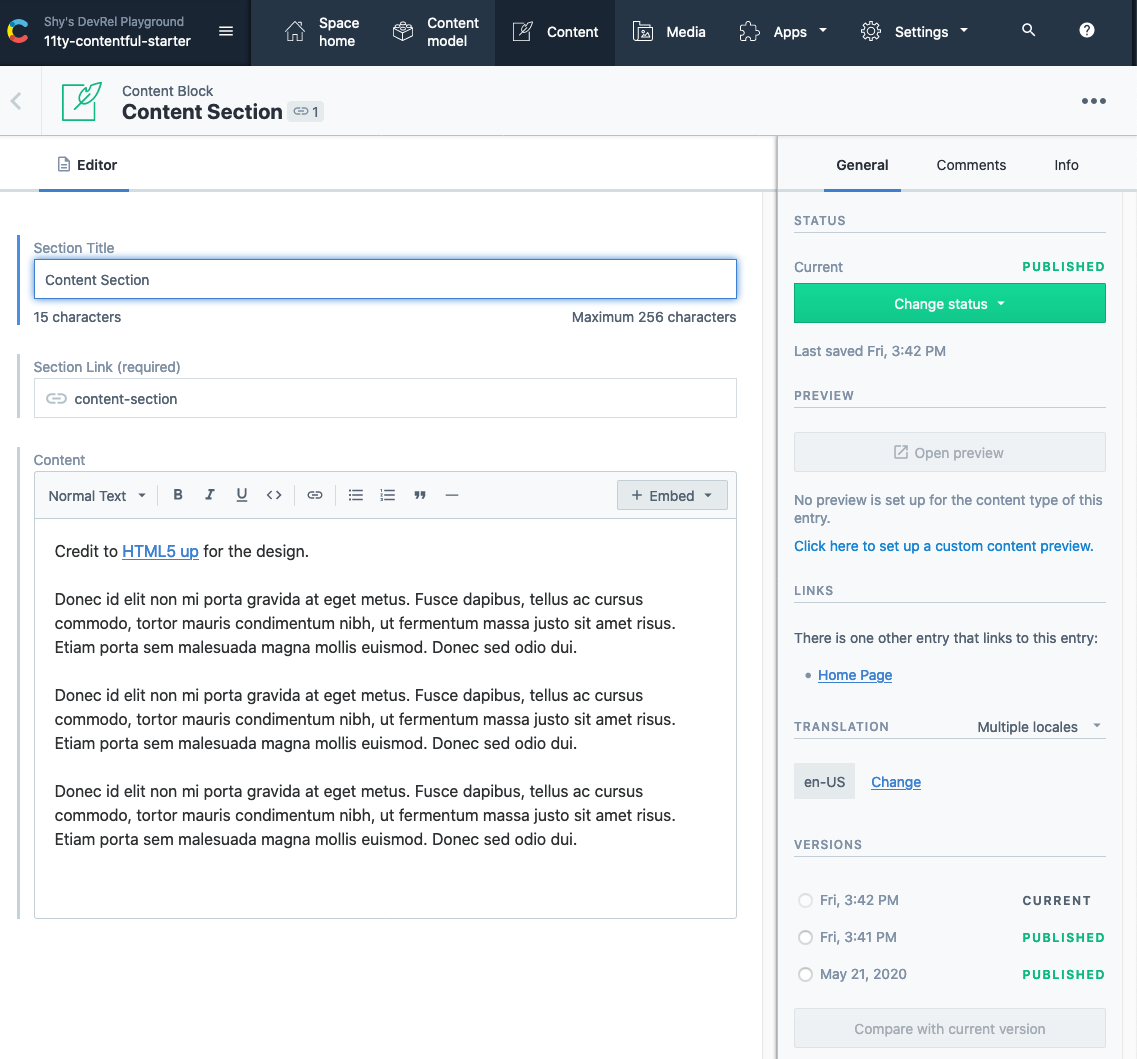Open the Embed dropdown
Viewport: 1137px width, 1059px height.
click(672, 495)
